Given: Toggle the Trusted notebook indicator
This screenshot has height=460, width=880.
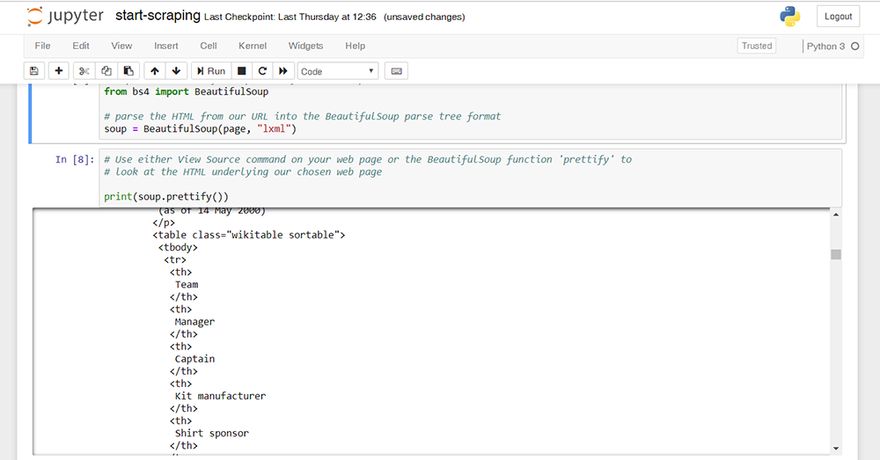Looking at the screenshot, I should (756, 46).
